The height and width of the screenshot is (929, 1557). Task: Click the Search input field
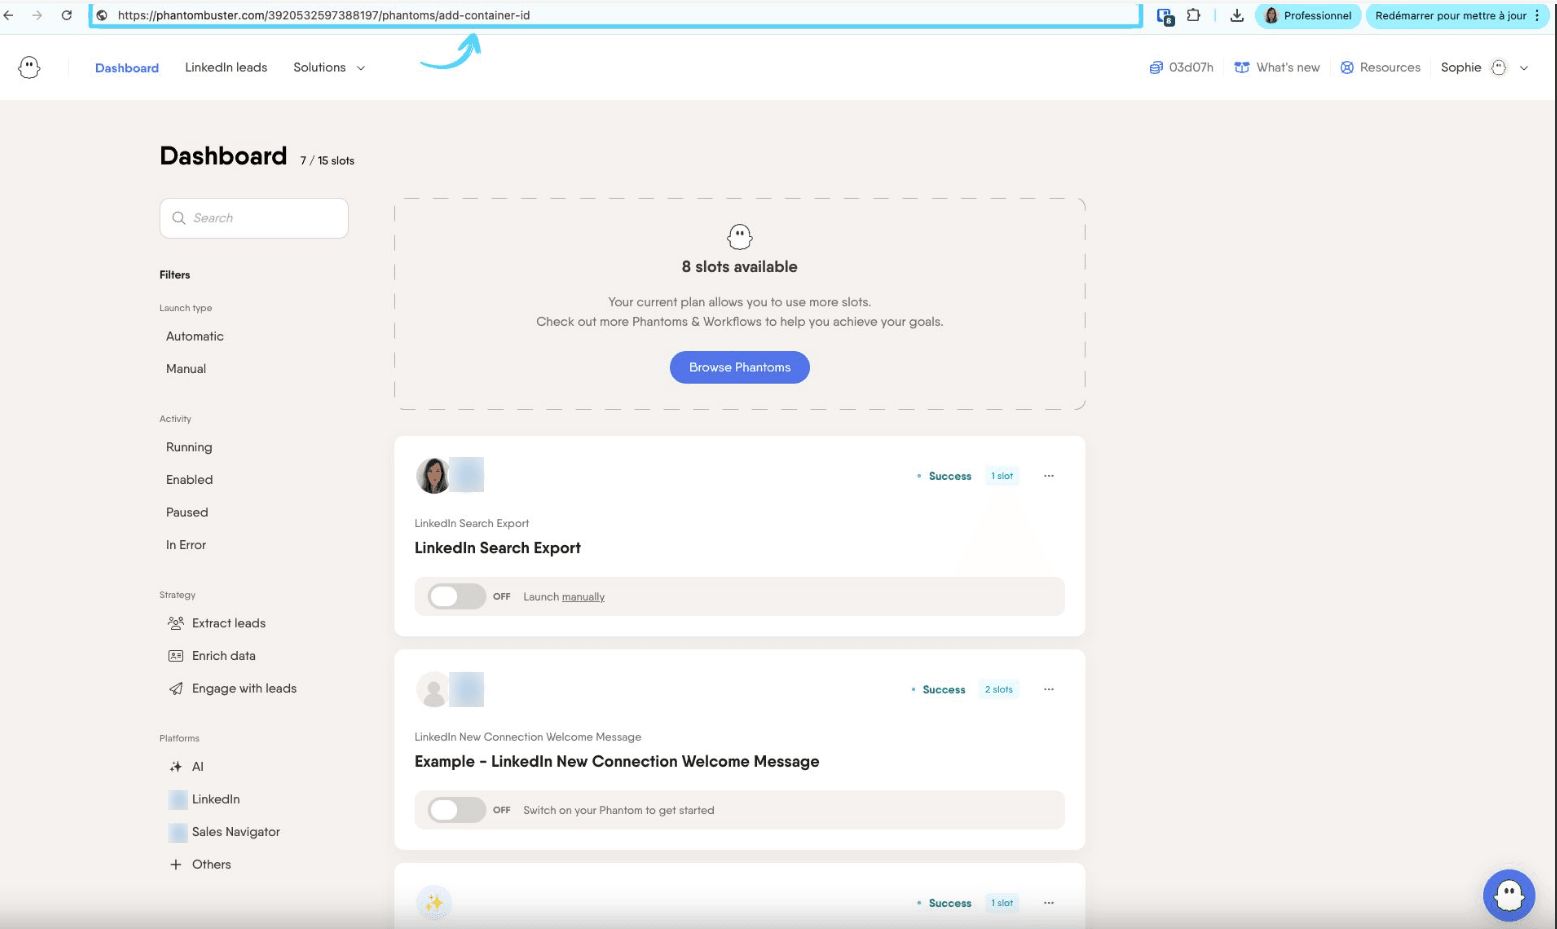click(x=254, y=218)
